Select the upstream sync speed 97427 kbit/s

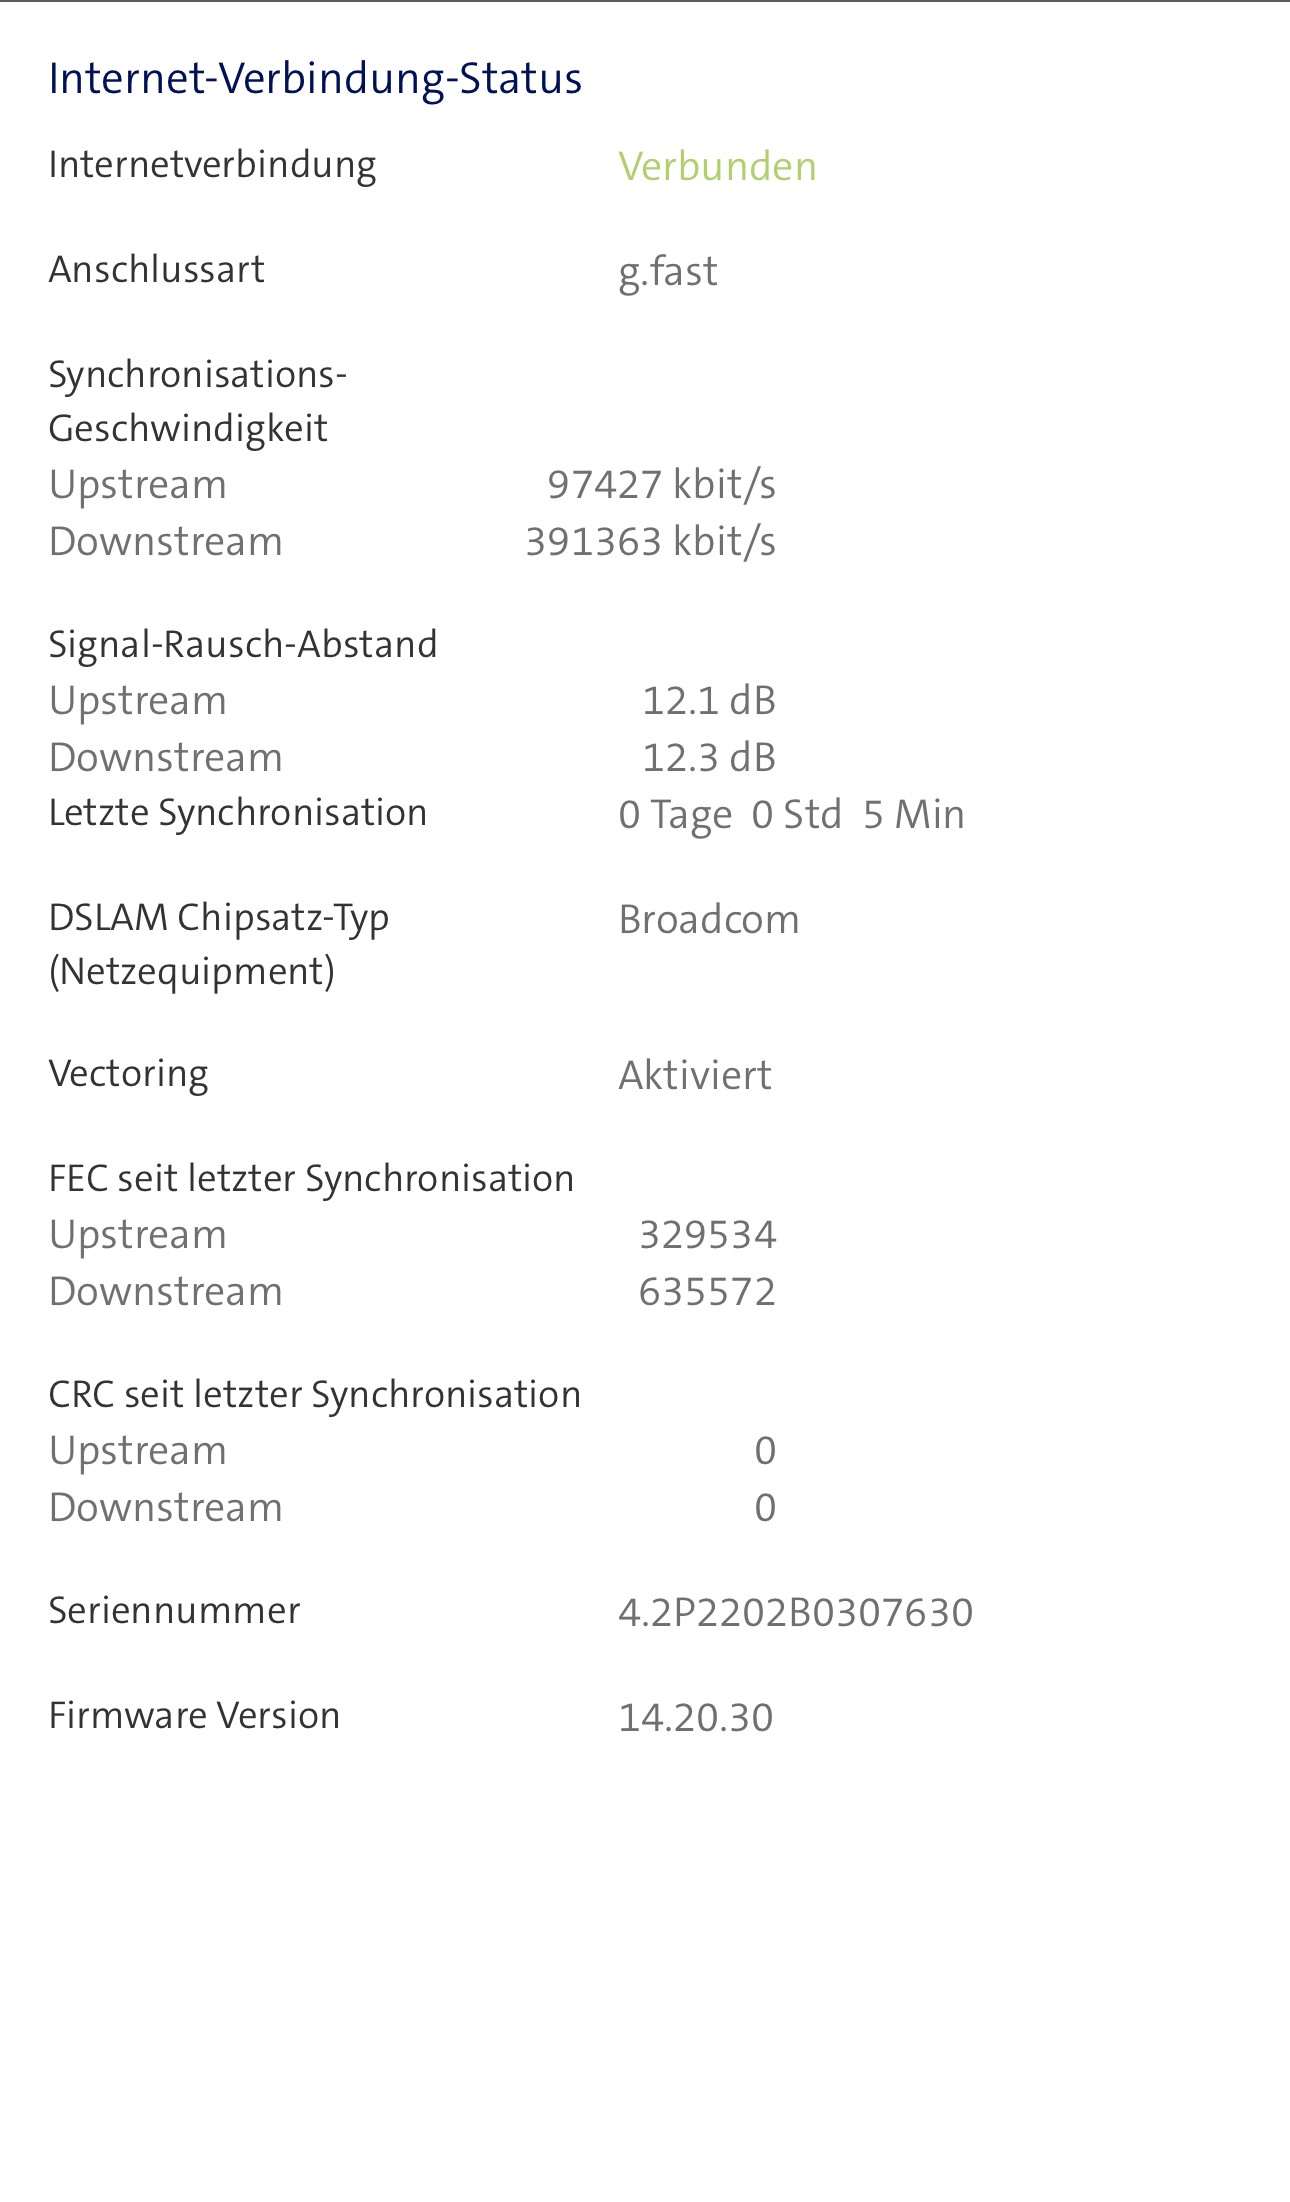(x=661, y=485)
